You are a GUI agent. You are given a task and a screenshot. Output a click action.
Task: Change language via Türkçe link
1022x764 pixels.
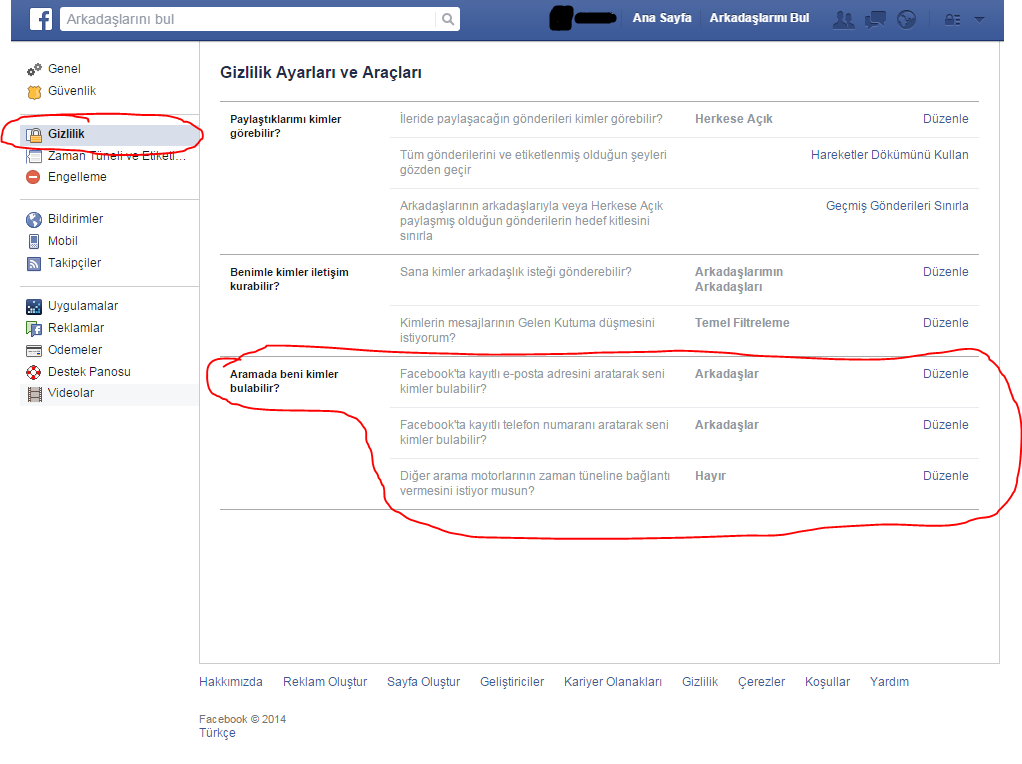point(217,733)
